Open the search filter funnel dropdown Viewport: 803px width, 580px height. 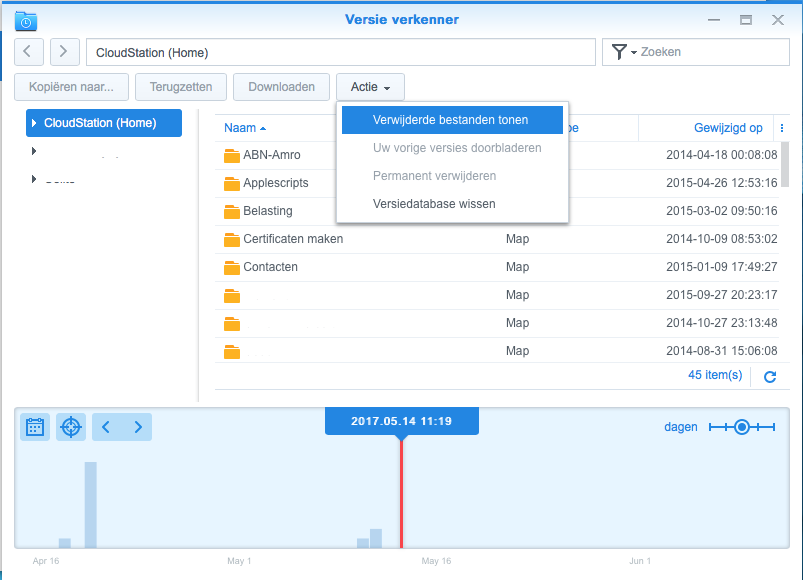pos(623,52)
